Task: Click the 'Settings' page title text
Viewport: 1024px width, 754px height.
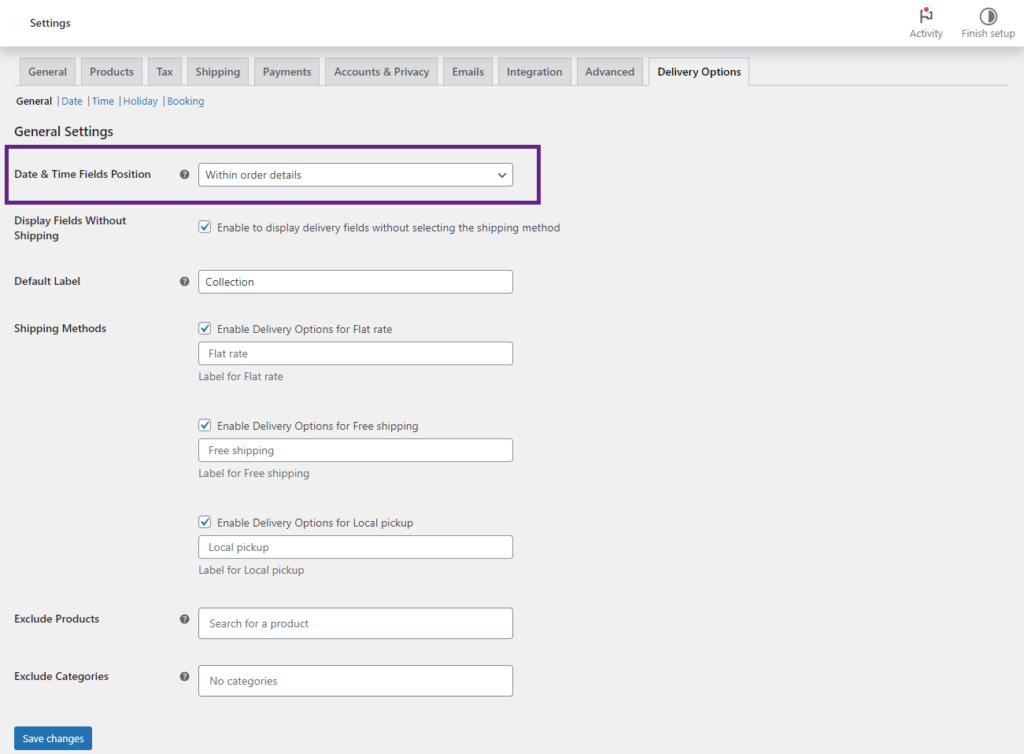Action: tap(50, 23)
